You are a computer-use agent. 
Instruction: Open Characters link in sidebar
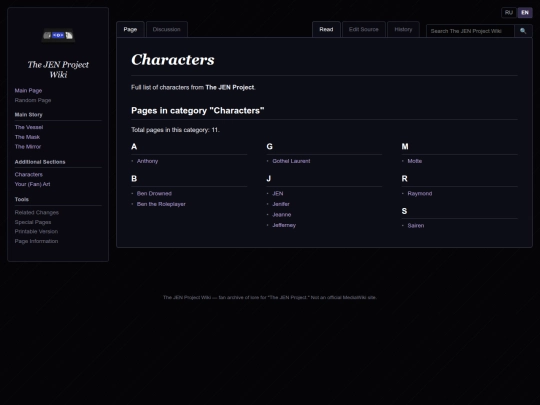(x=29, y=175)
